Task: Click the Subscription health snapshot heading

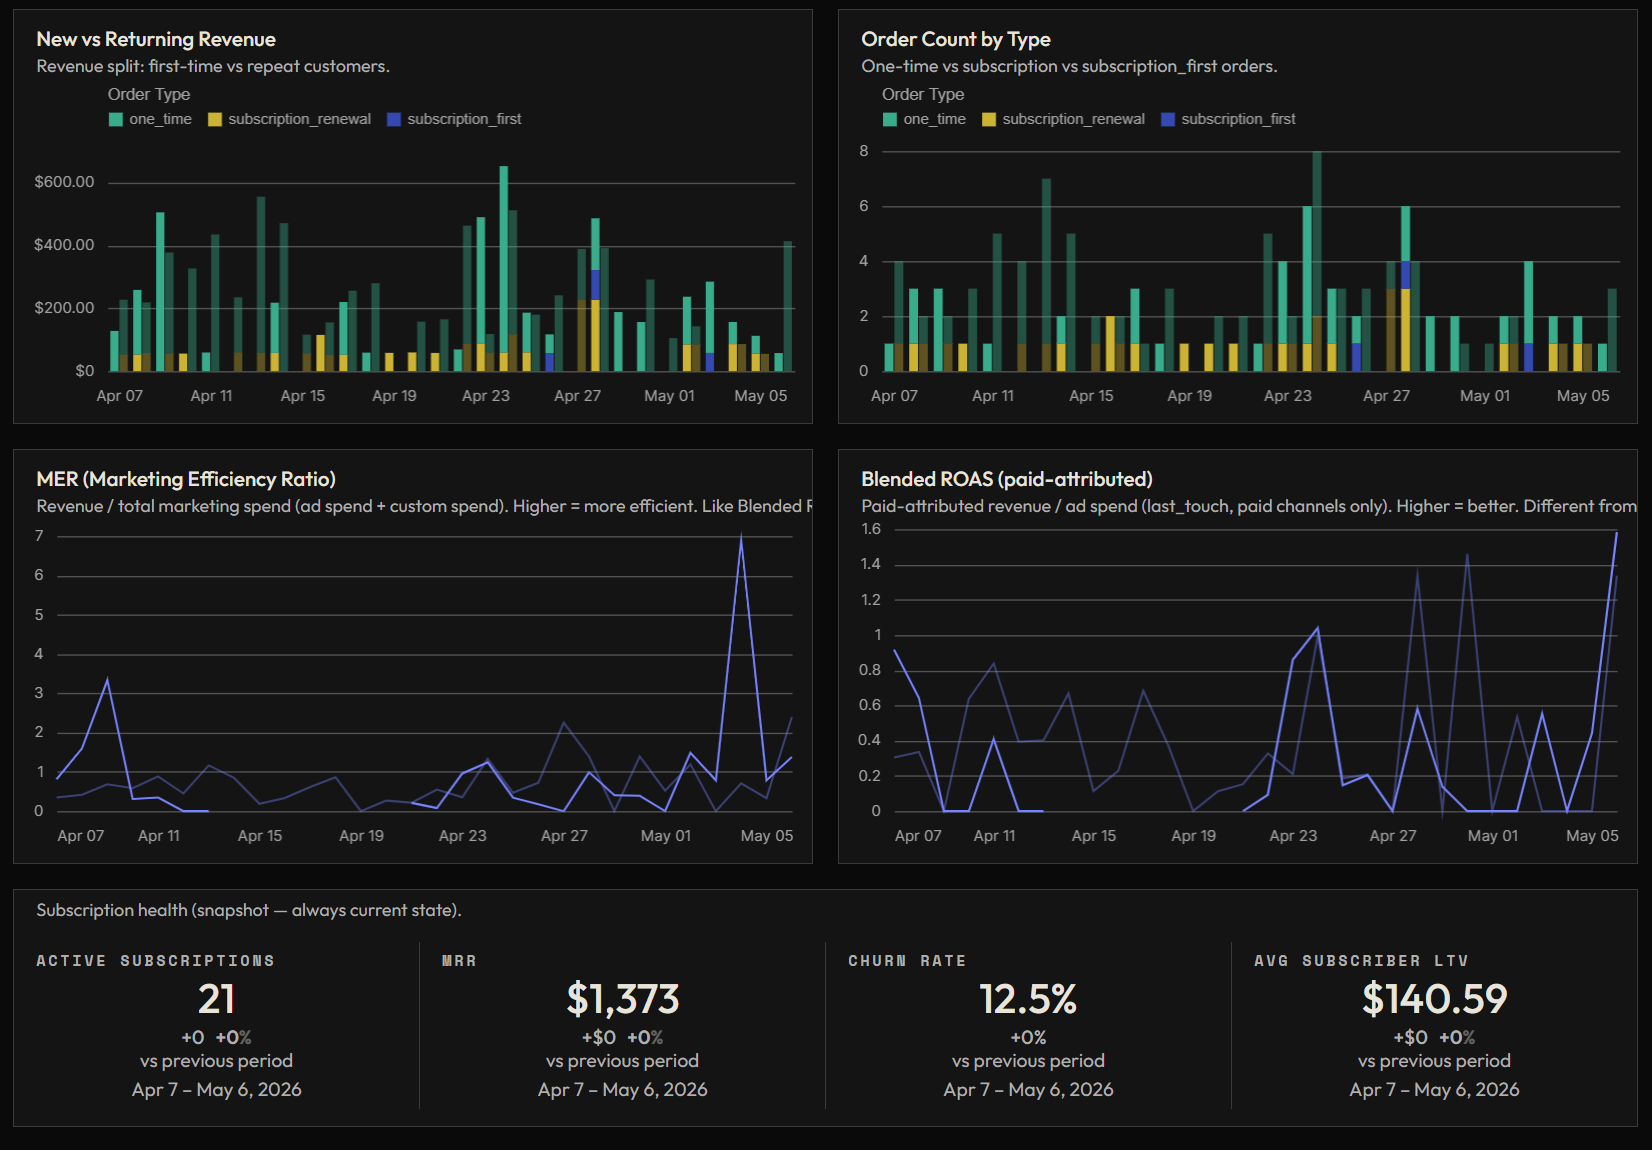Action: click(249, 910)
